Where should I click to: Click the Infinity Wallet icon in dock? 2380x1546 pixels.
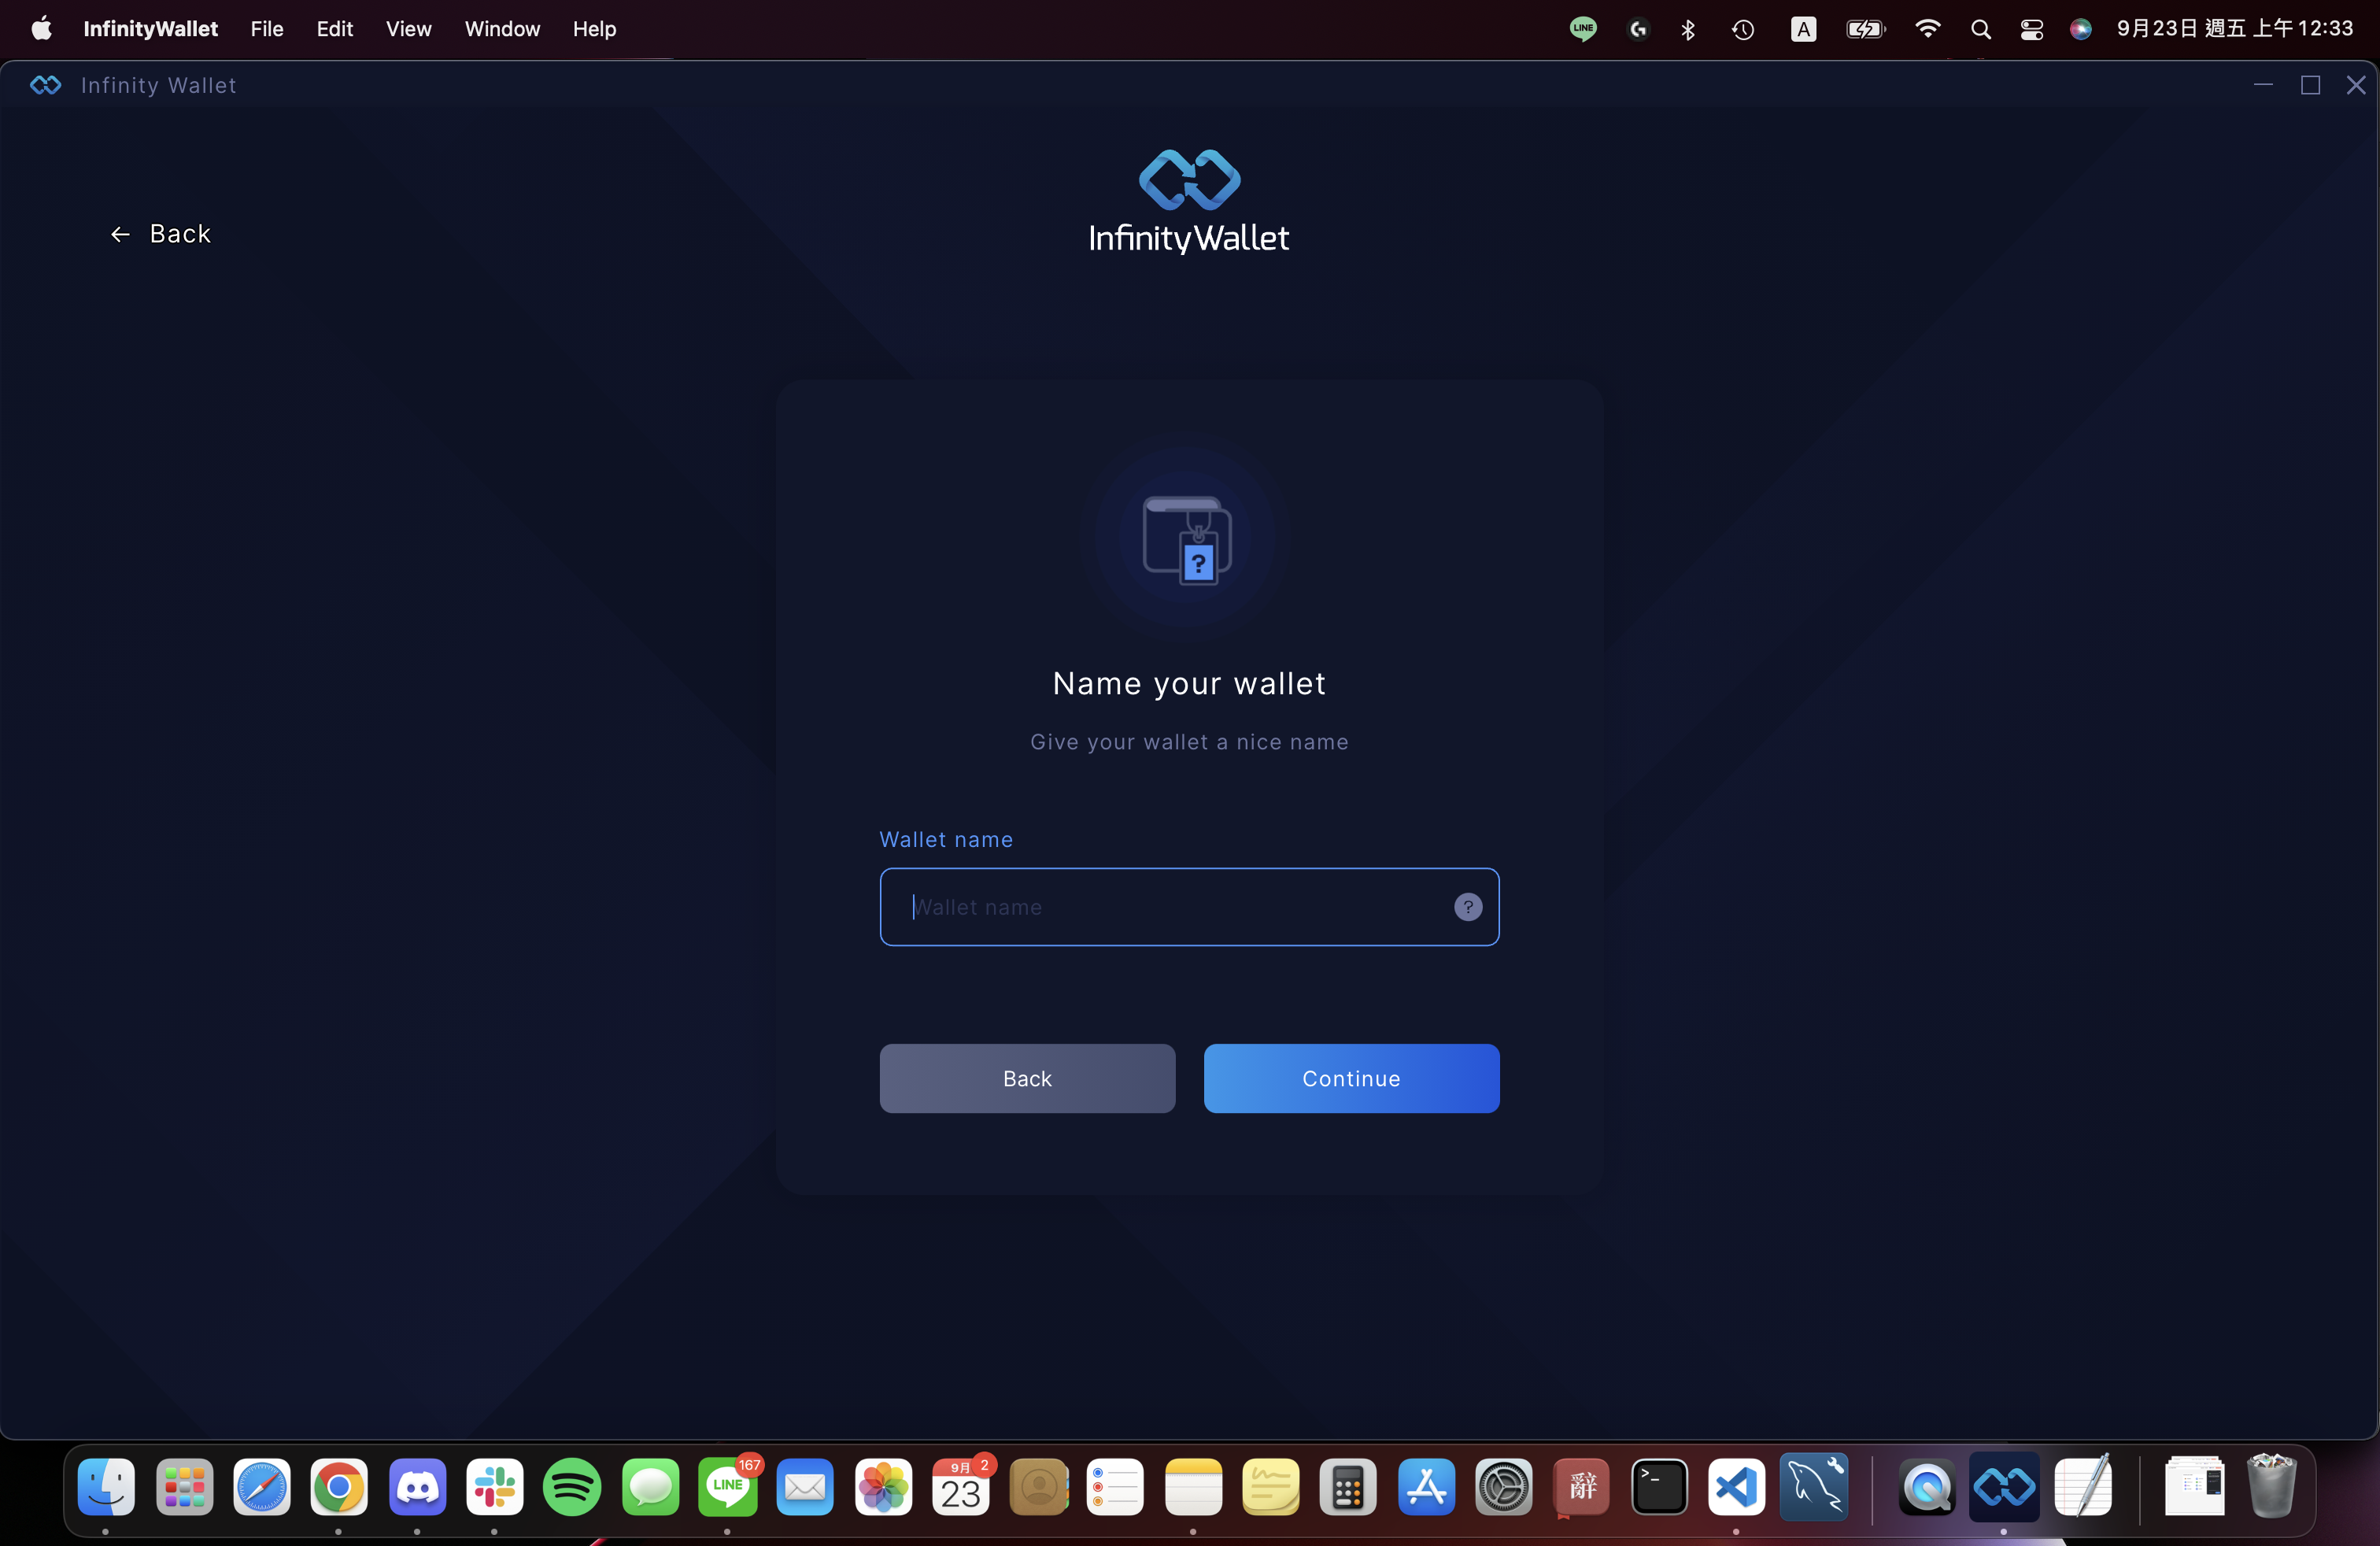(x=2004, y=1487)
